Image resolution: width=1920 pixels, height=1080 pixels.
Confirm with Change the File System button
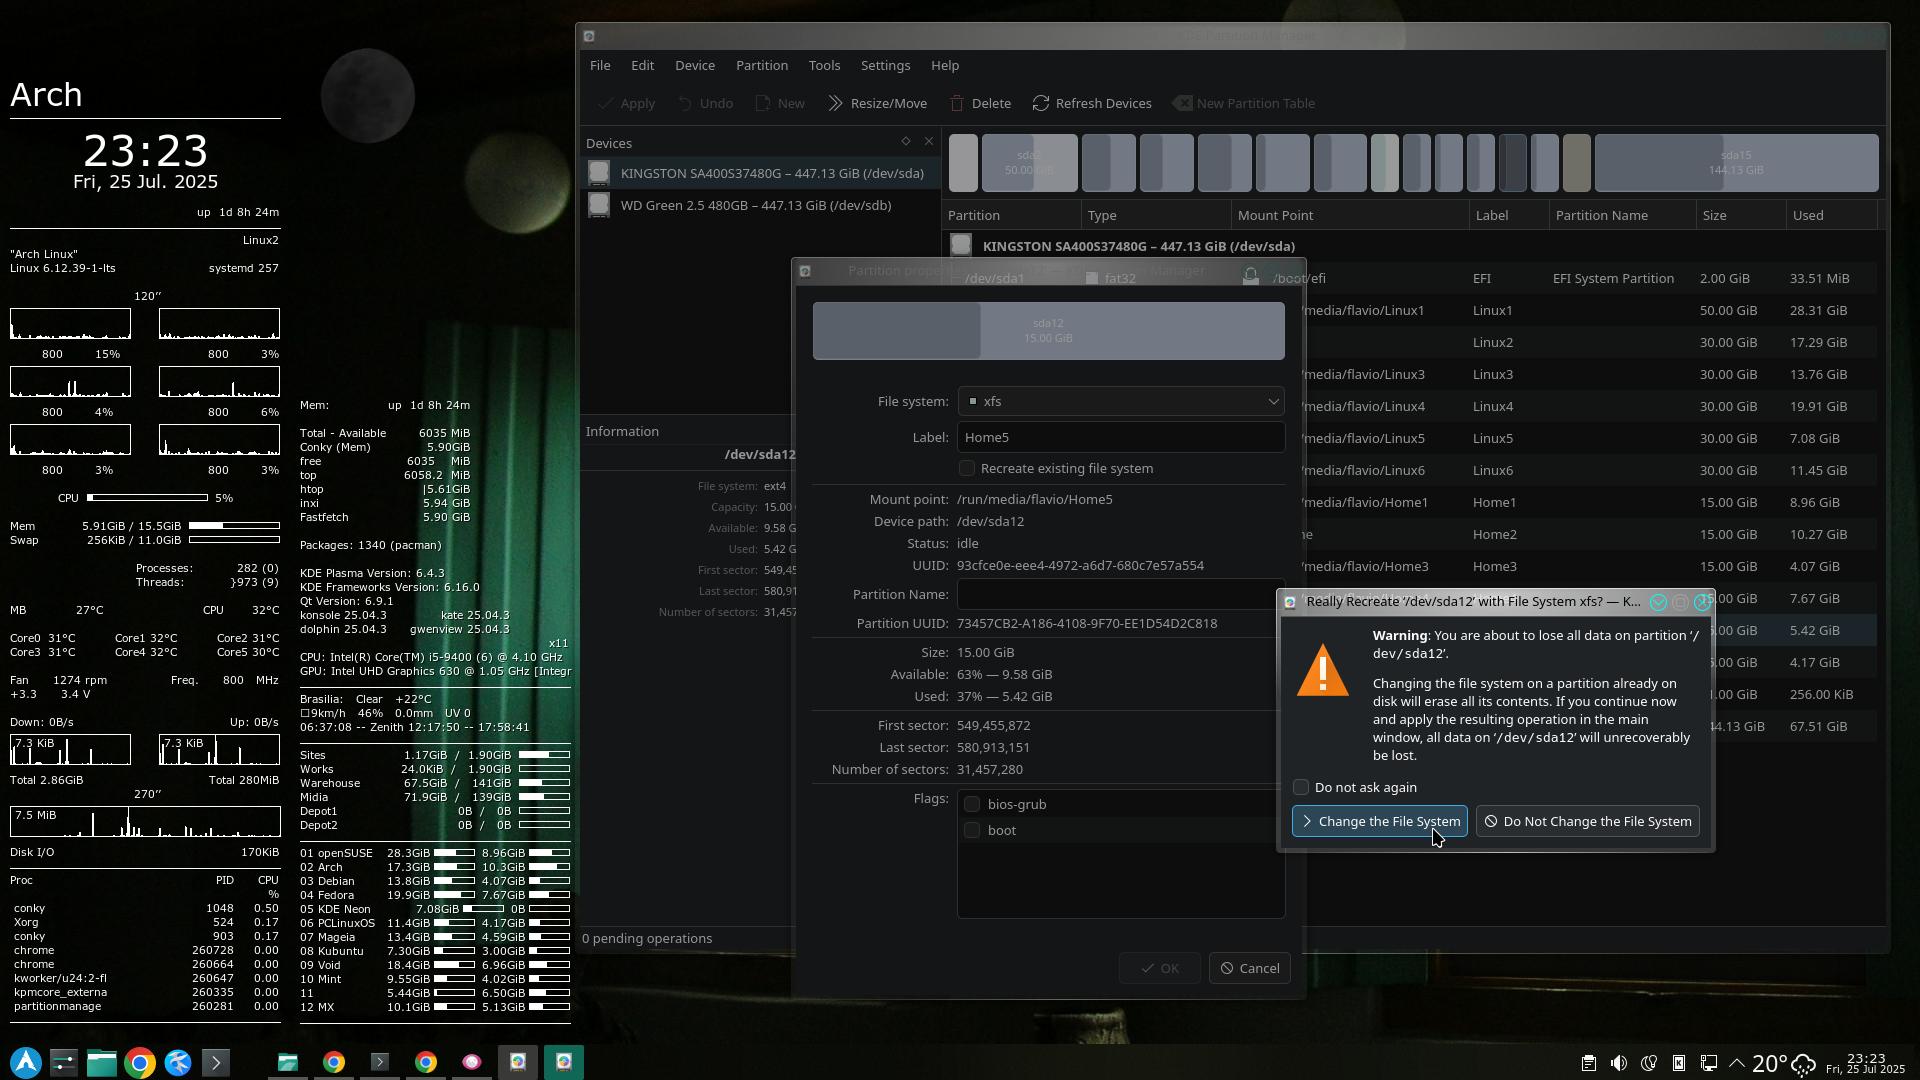[x=1379, y=821]
